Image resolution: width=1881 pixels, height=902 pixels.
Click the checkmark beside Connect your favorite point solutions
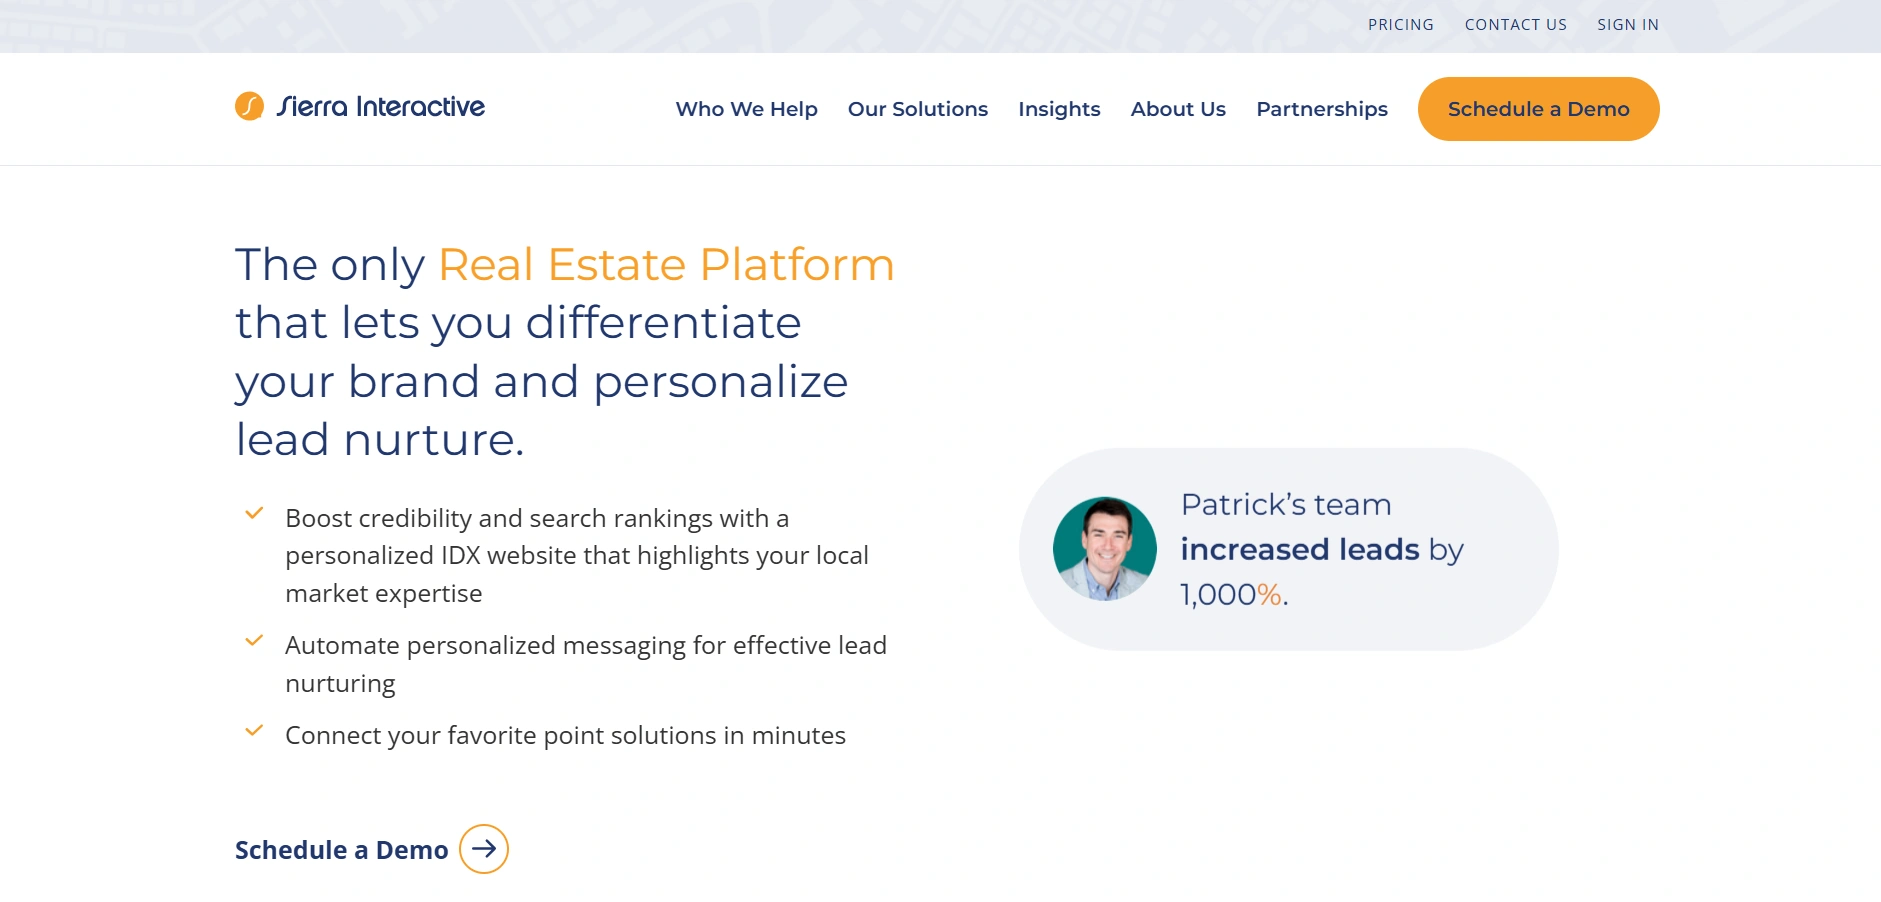point(254,731)
